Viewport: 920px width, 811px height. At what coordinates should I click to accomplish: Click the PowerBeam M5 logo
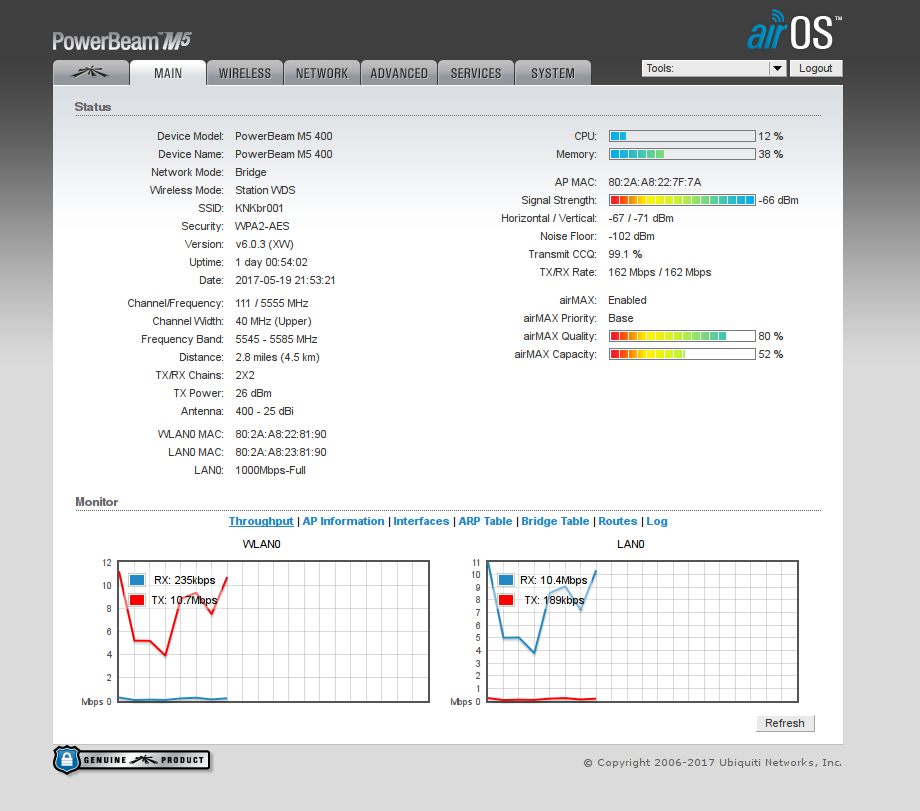pyautogui.click(x=122, y=41)
